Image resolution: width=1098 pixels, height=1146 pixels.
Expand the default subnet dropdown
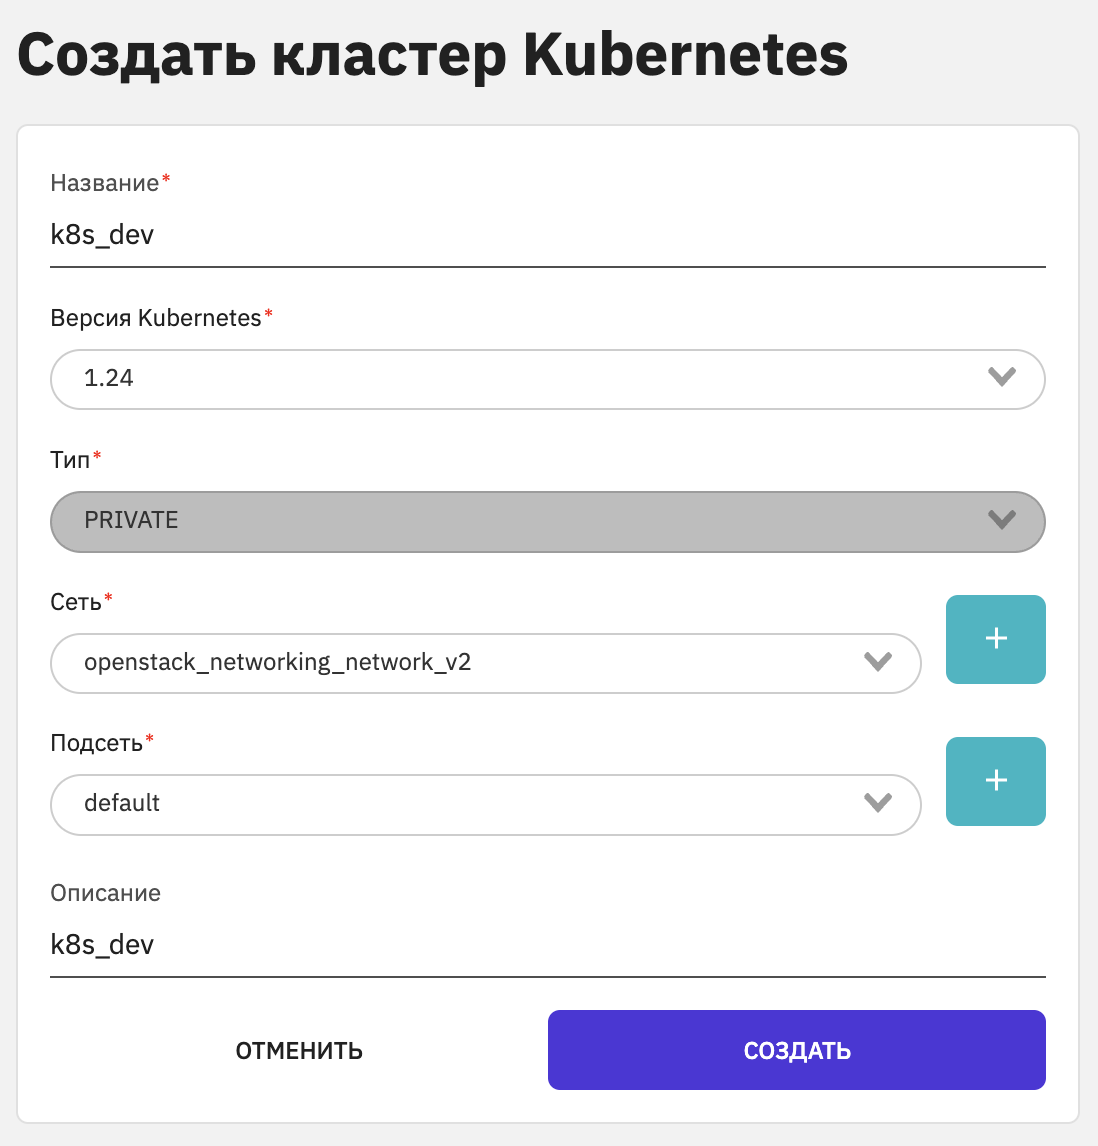[x=485, y=804]
